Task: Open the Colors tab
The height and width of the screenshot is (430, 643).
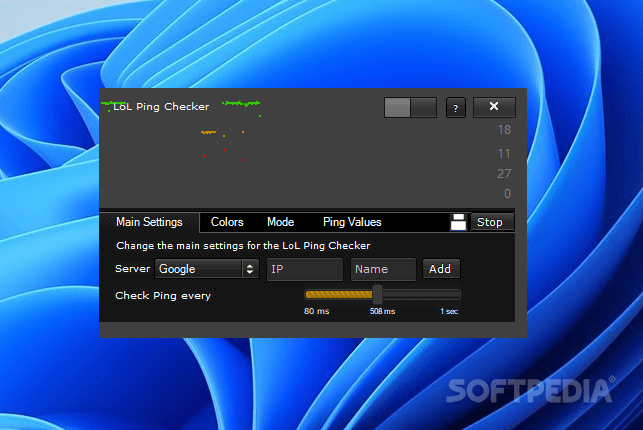Action: [227, 222]
